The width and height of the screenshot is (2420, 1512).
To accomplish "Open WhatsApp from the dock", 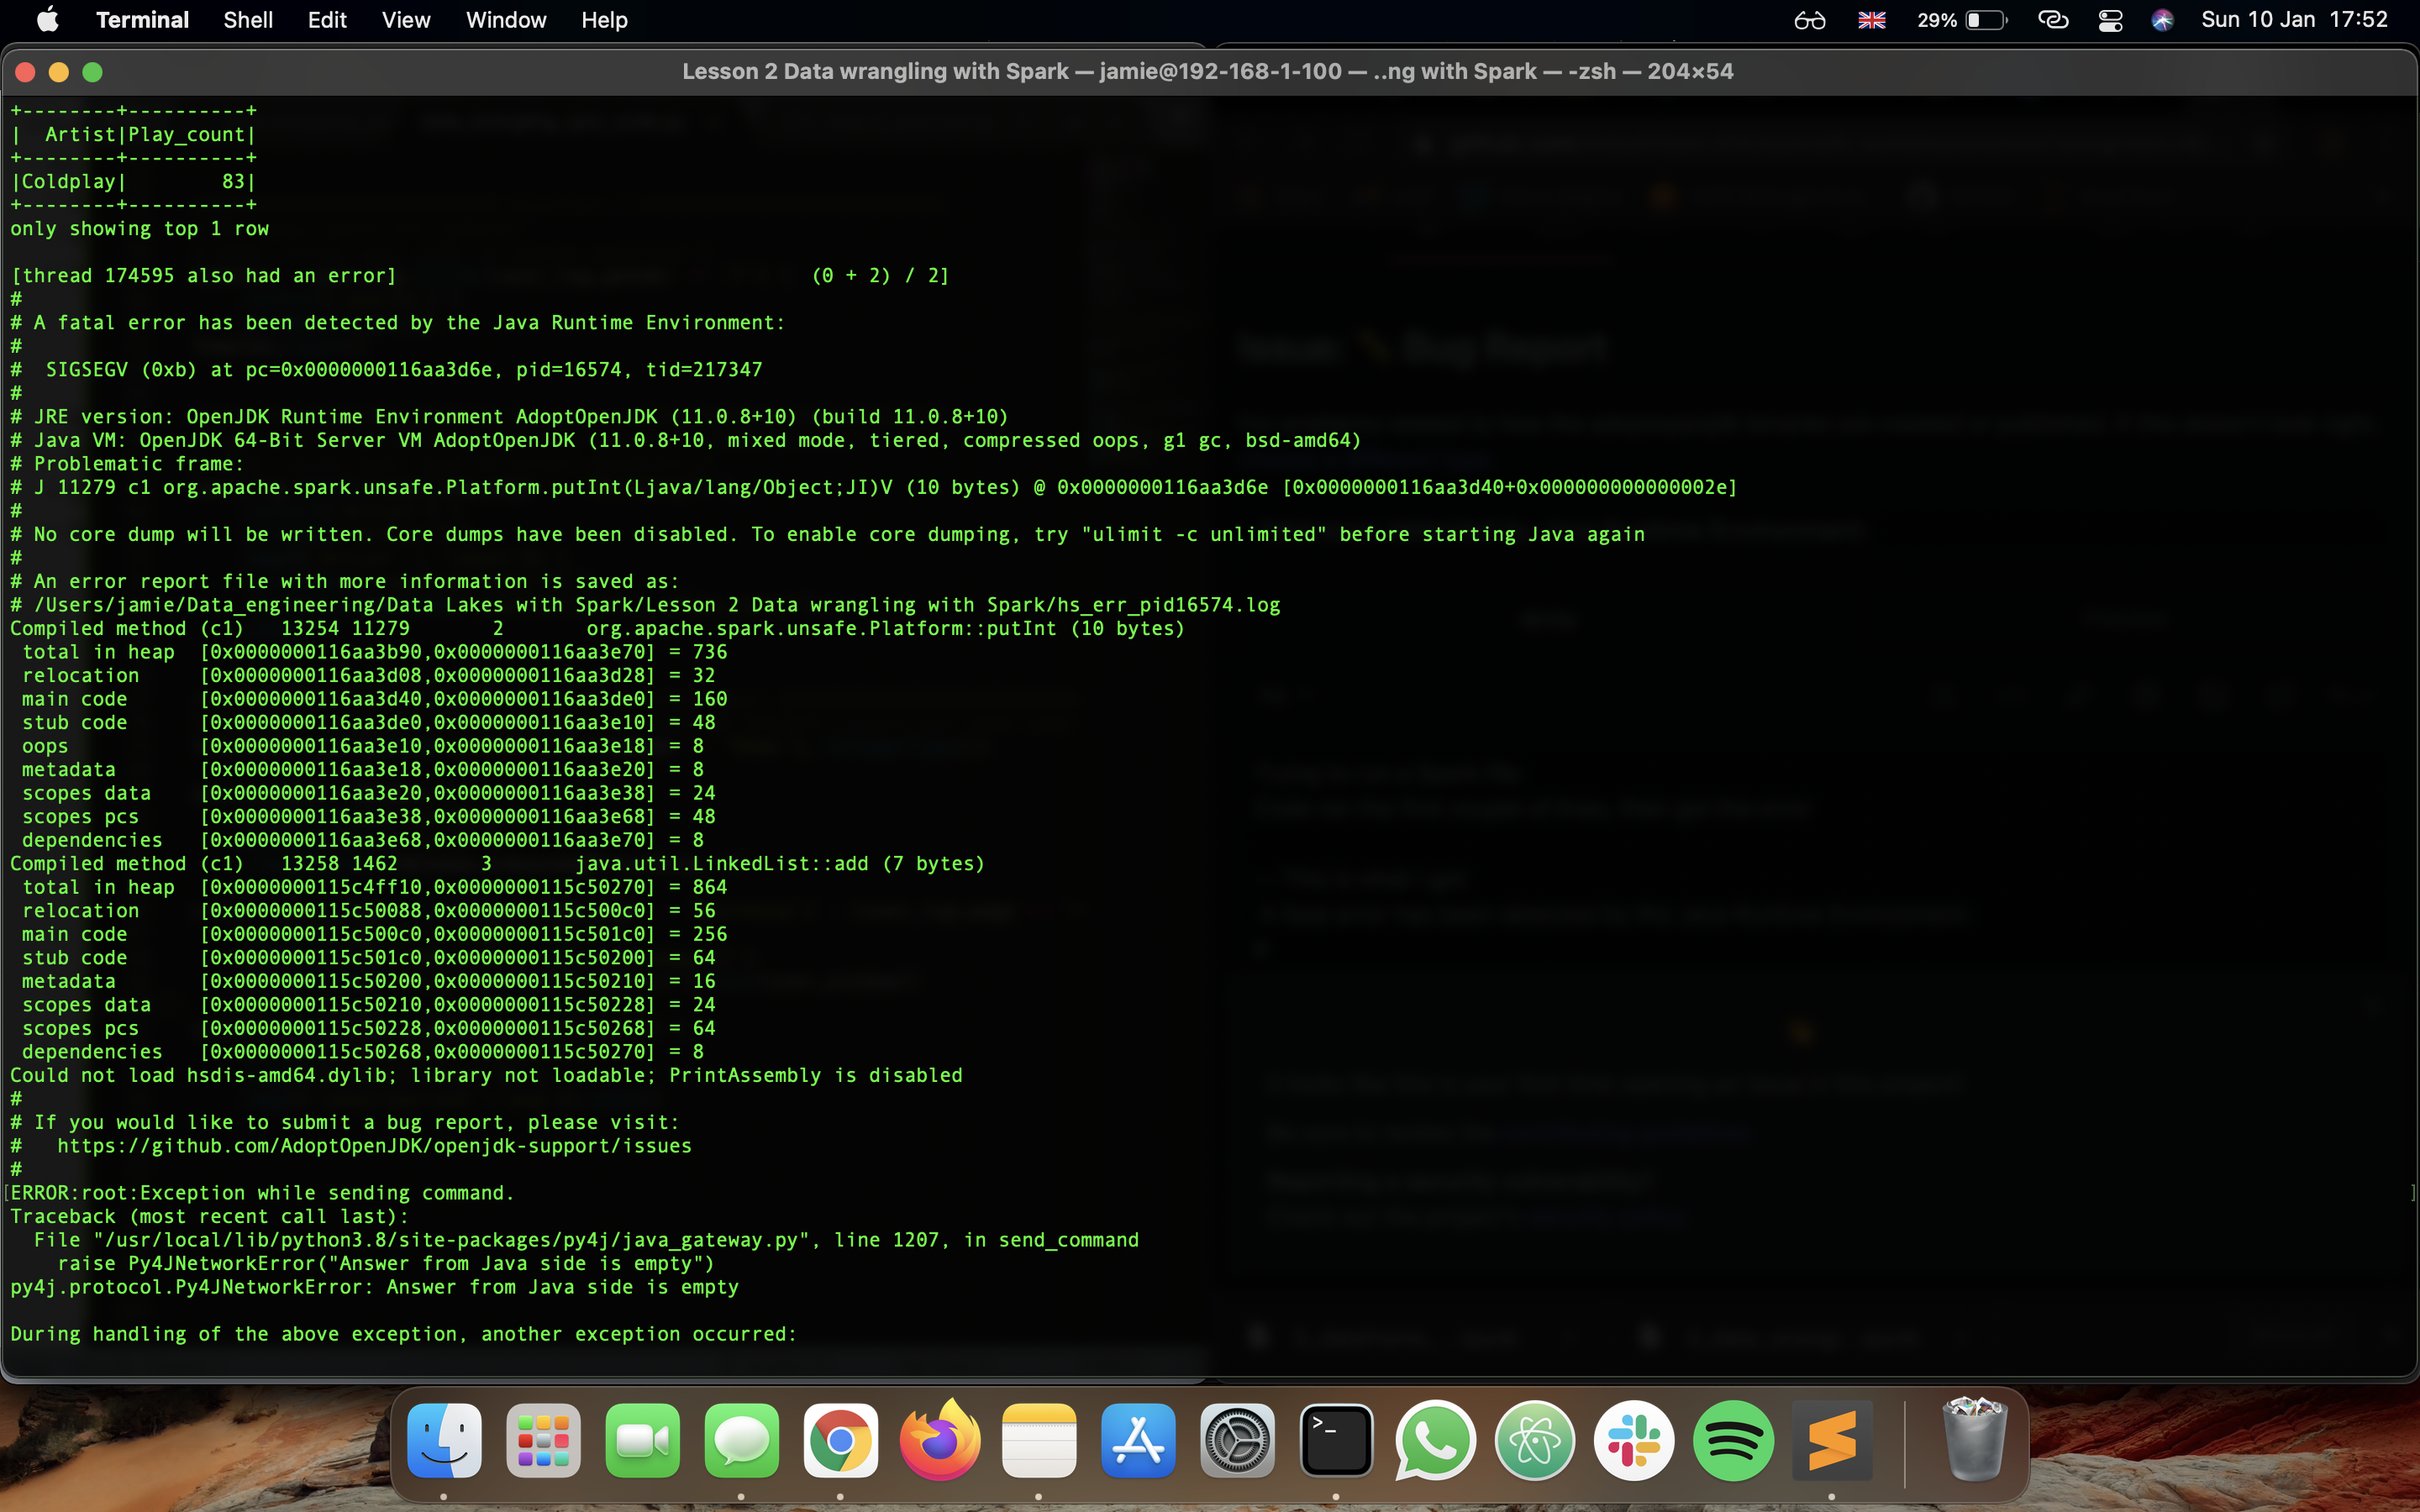I will coord(1435,1441).
